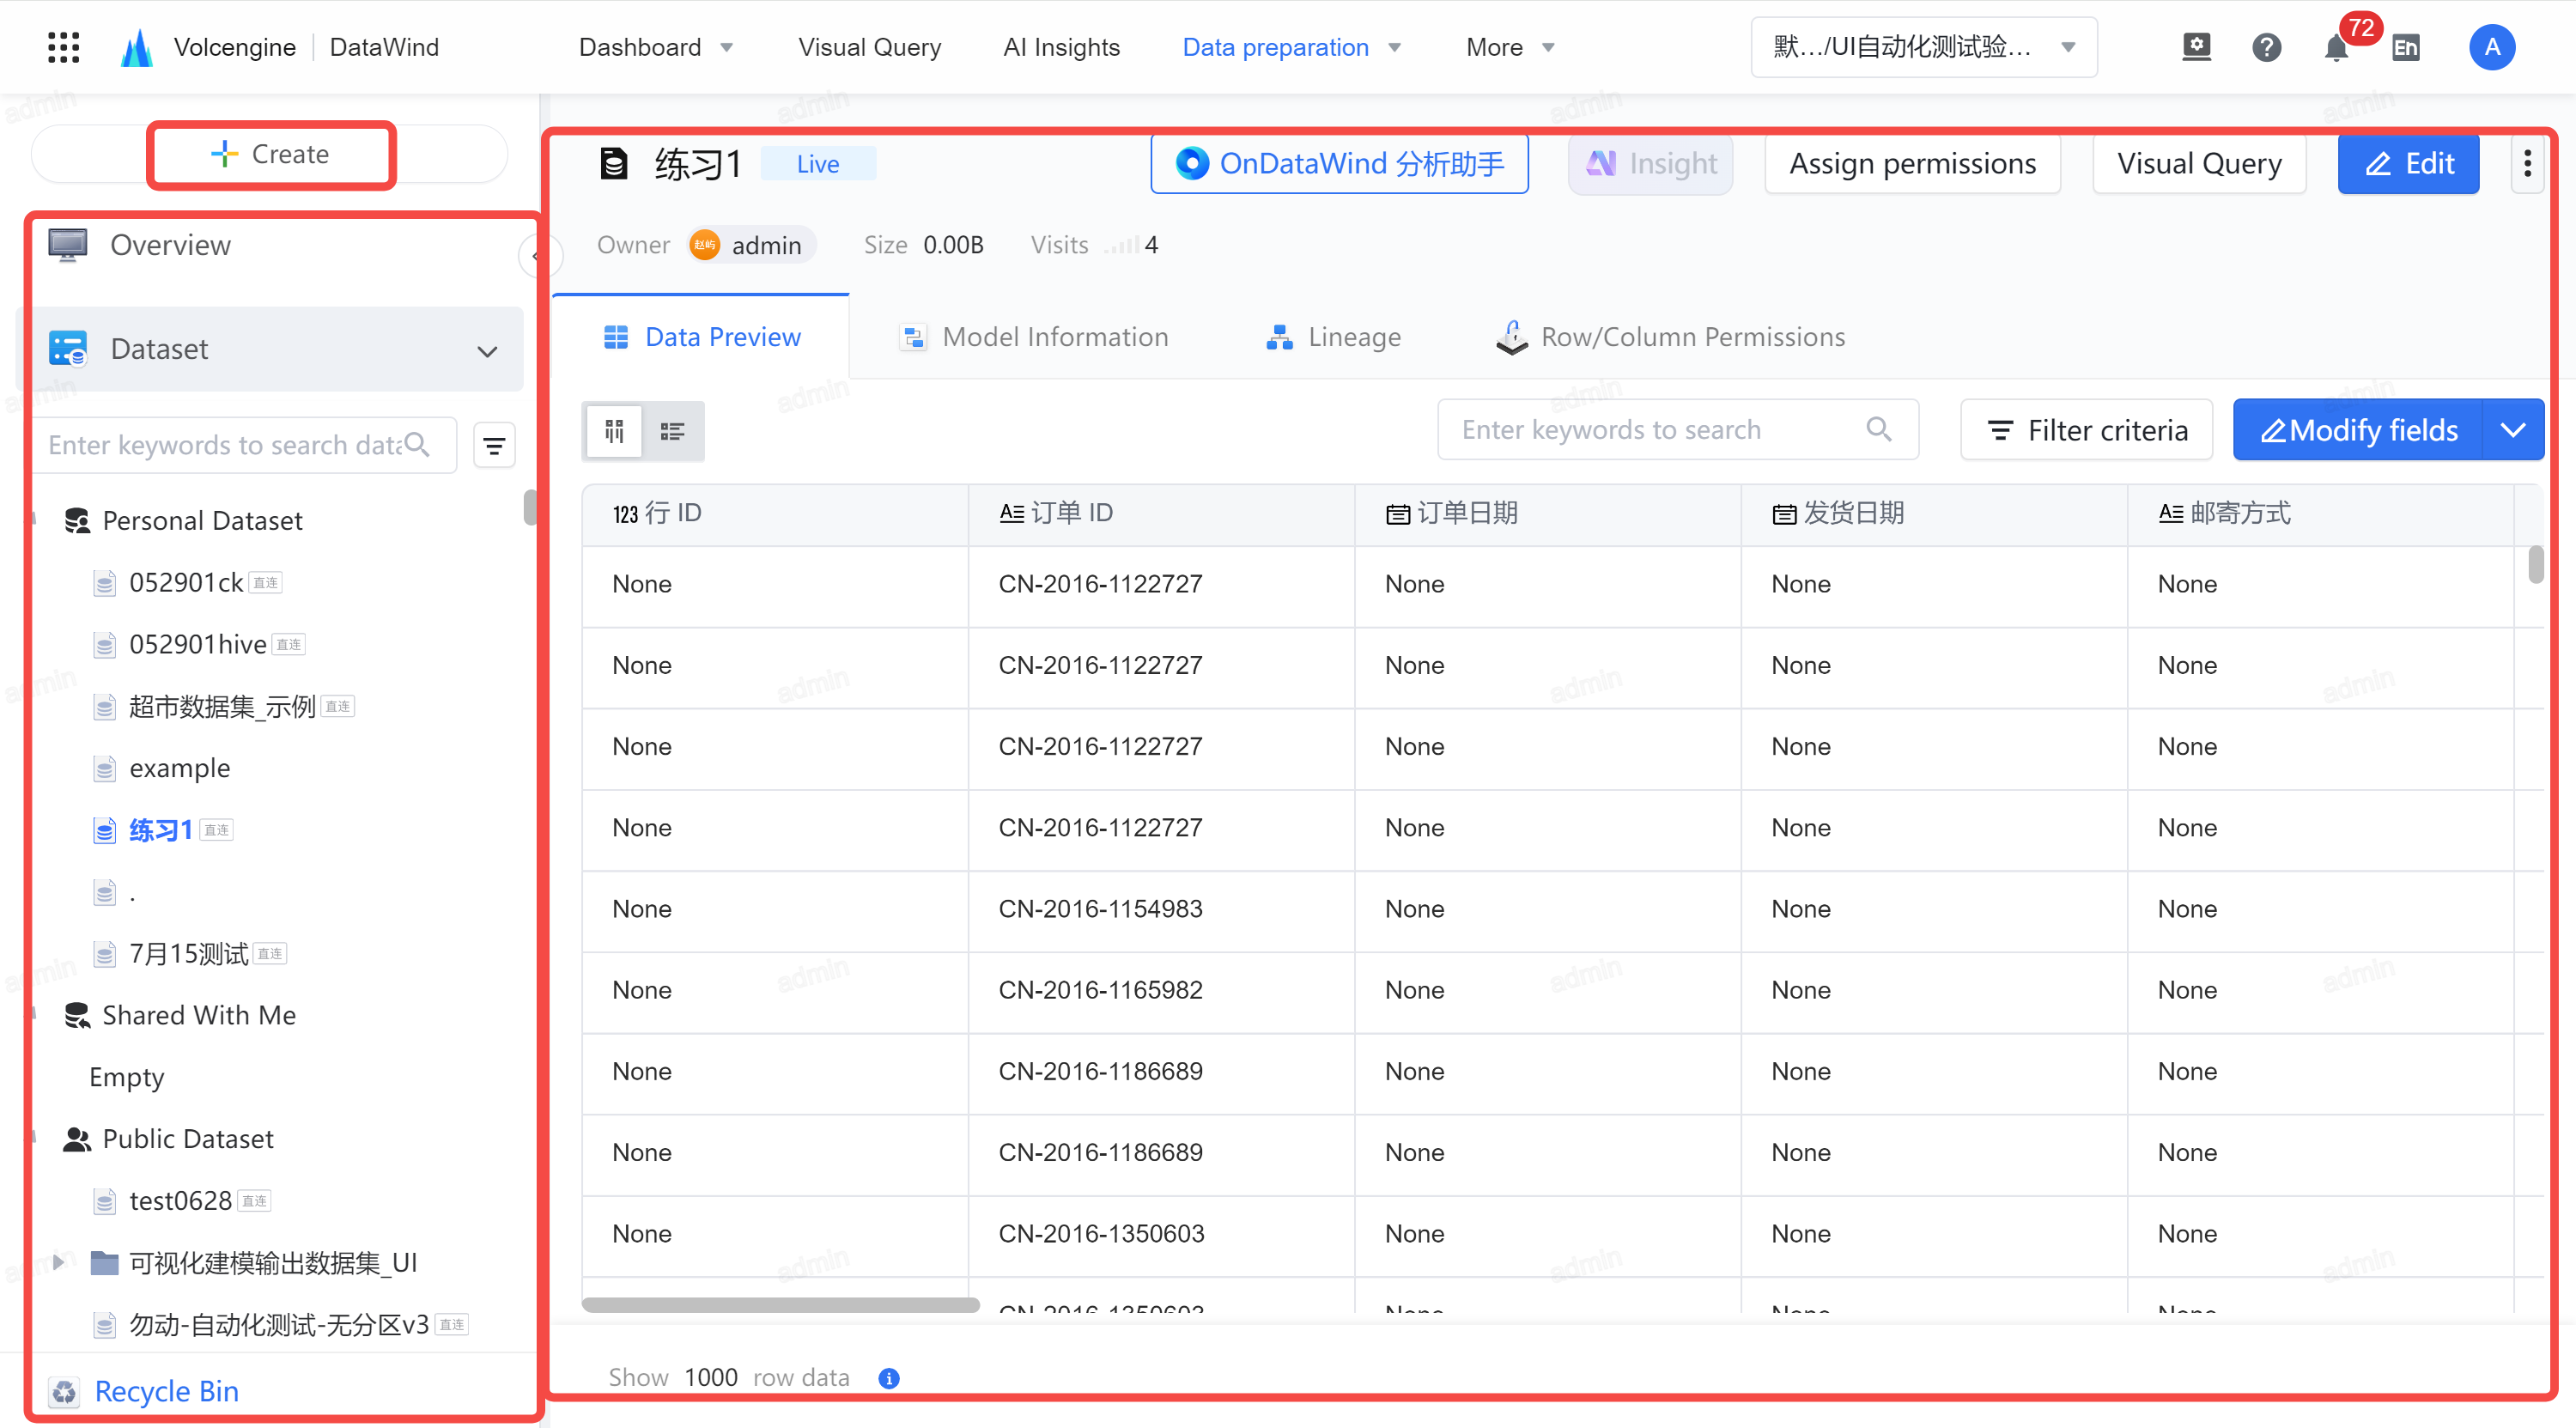Click the Insight button
The width and height of the screenshot is (2576, 1428).
tap(1650, 163)
